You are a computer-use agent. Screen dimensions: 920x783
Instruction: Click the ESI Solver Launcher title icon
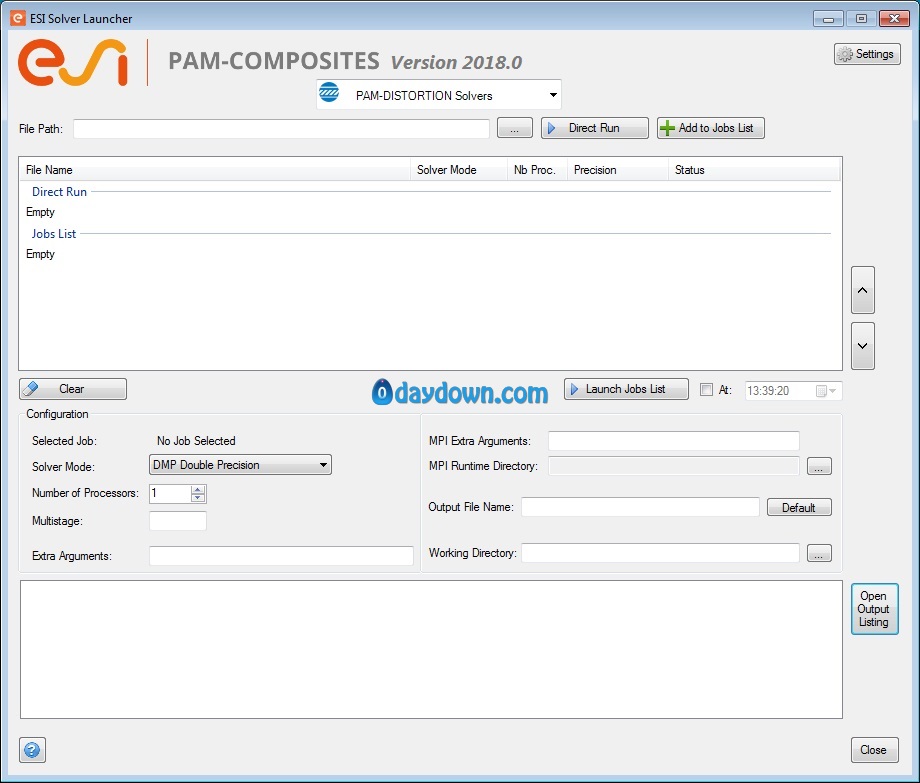[18, 18]
